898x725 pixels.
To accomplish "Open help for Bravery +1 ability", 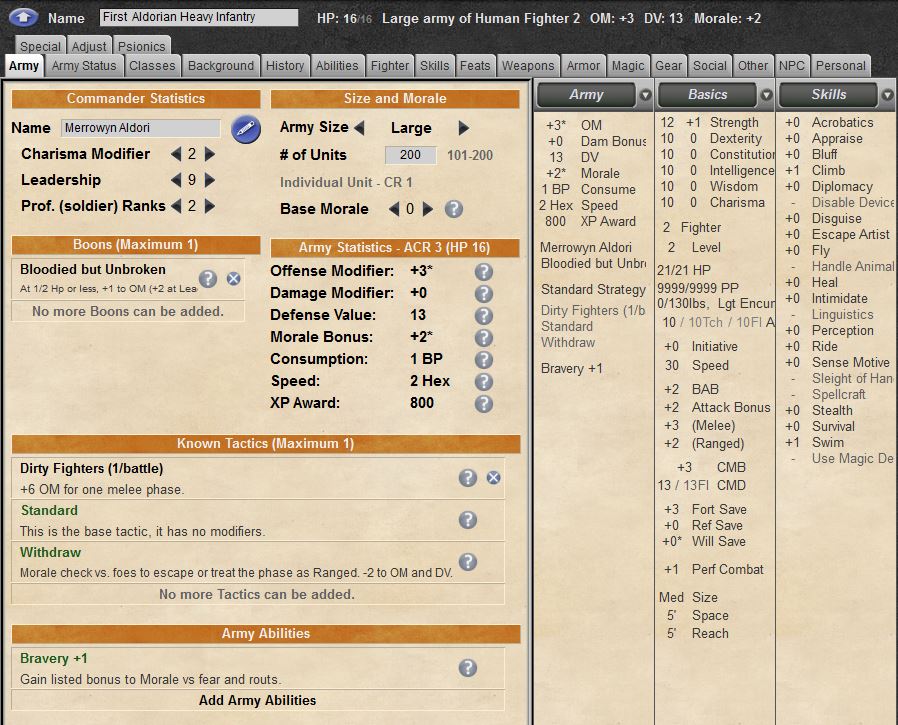I will 467,668.
